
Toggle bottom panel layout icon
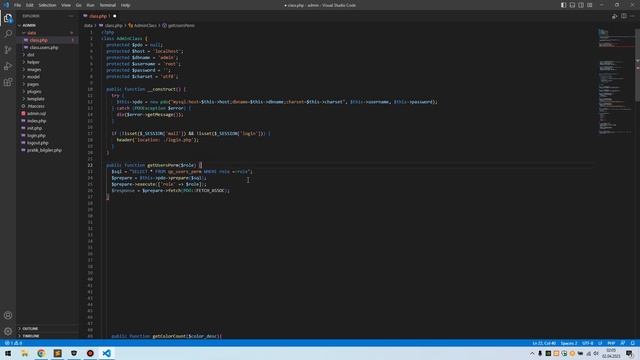click(572, 5)
